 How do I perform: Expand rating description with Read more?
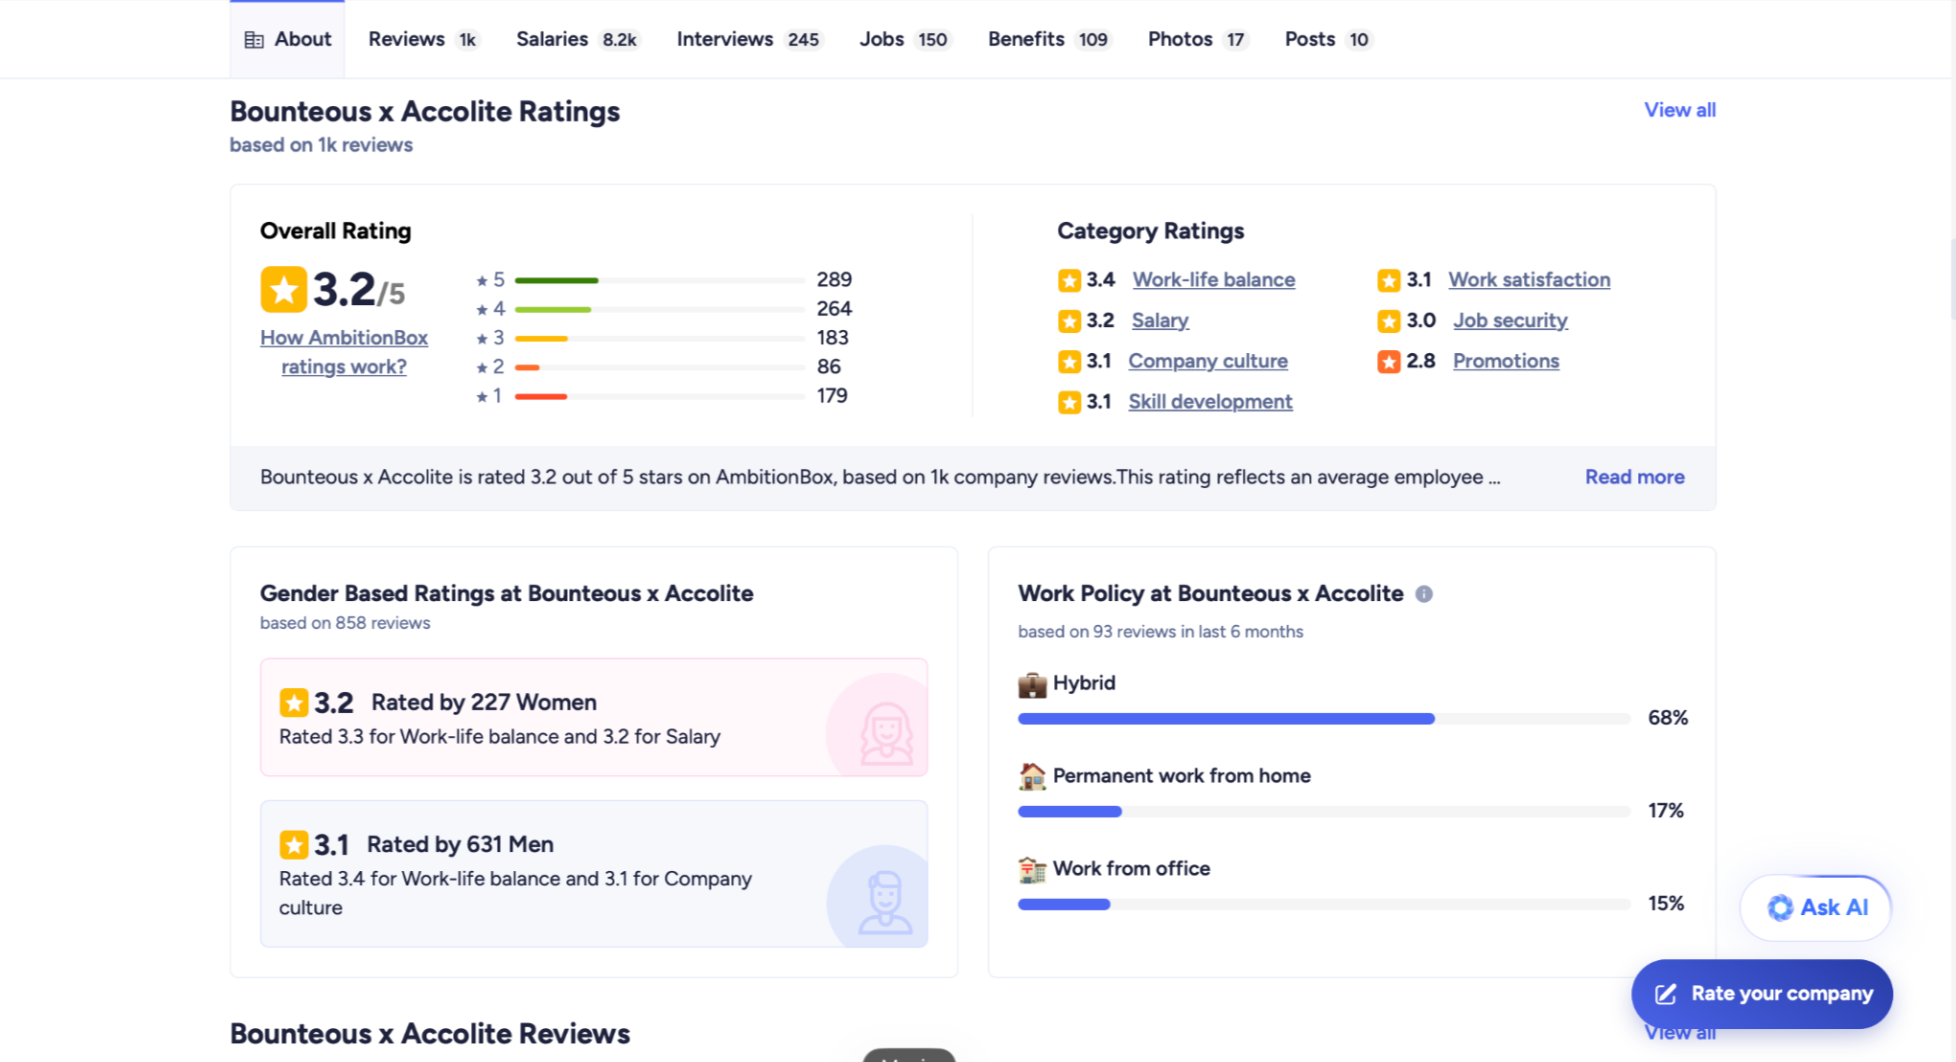pyautogui.click(x=1634, y=477)
